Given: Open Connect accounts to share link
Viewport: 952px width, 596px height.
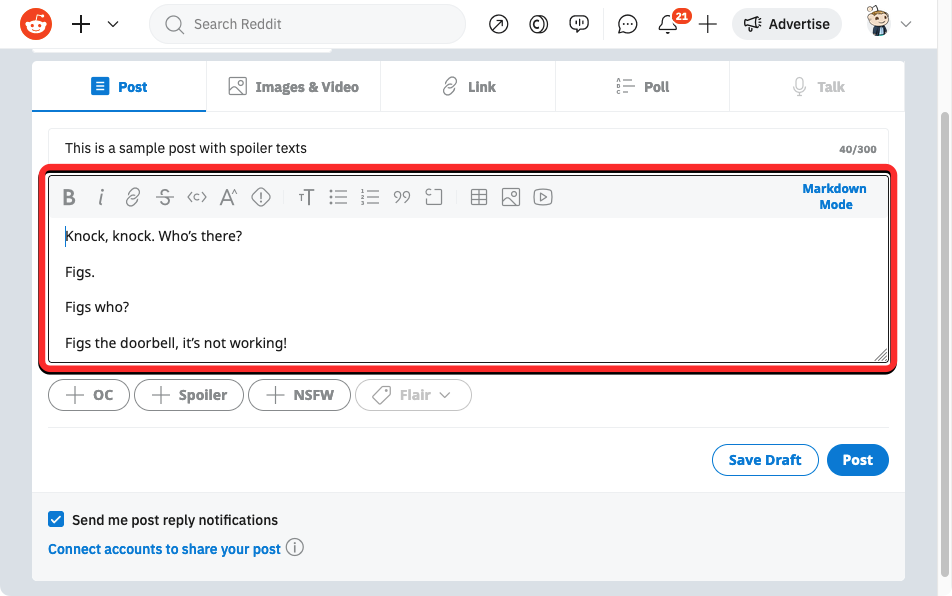Looking at the screenshot, I should 164,549.
